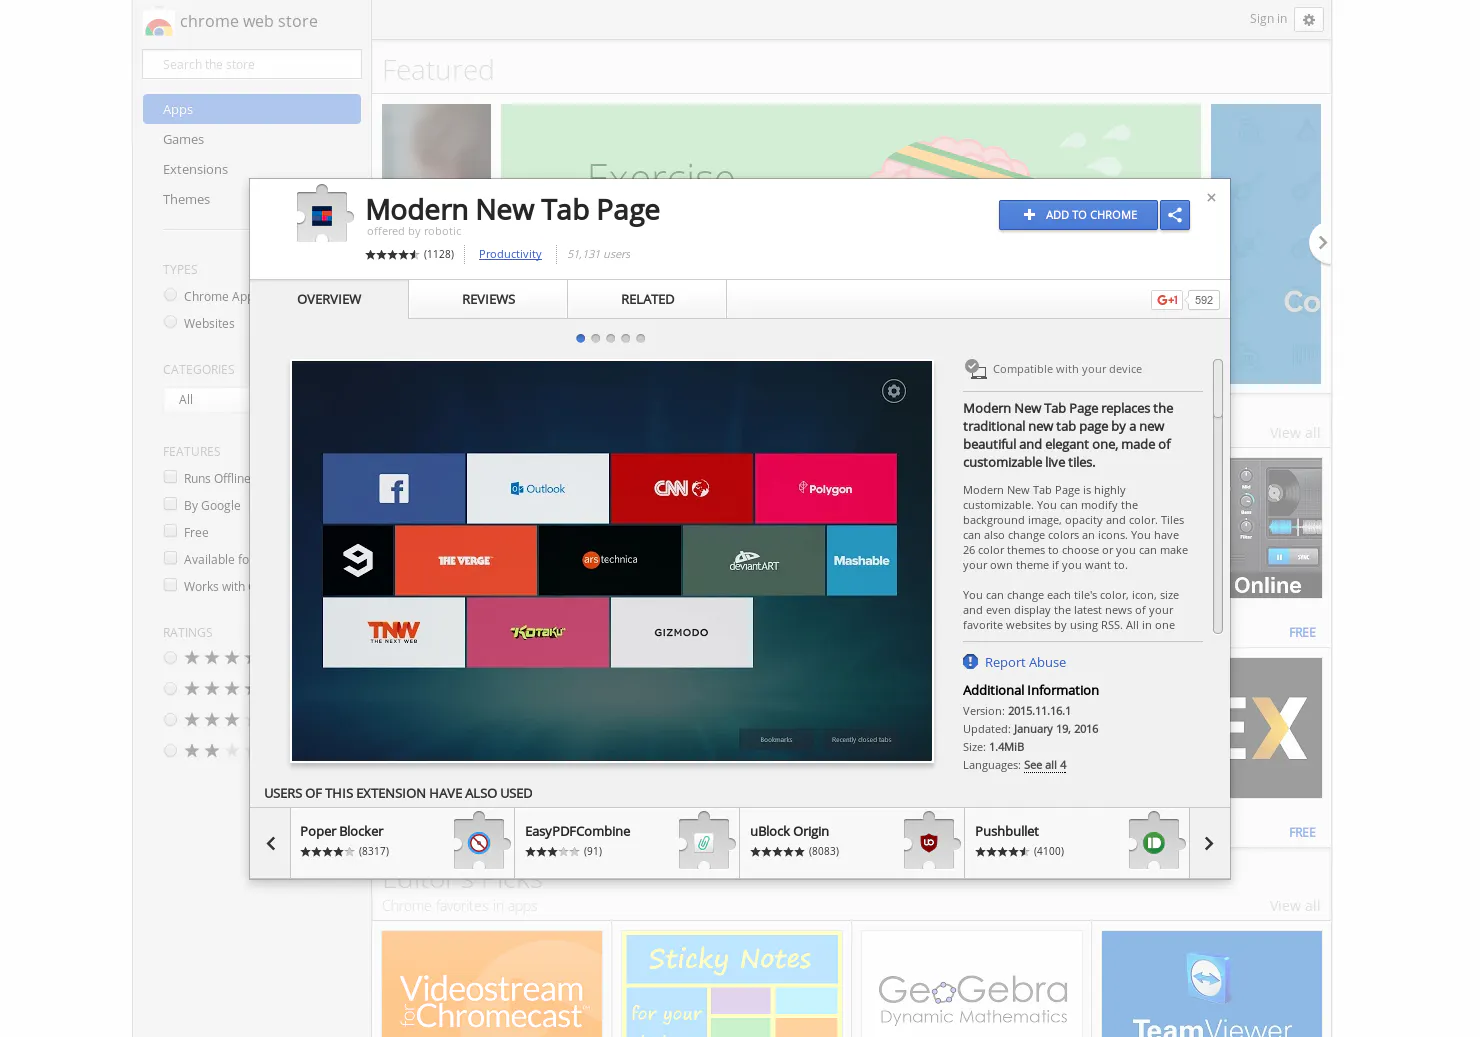Image resolution: width=1480 pixels, height=1037 pixels.
Task: Click the 592 +1 count box
Action: (1204, 300)
